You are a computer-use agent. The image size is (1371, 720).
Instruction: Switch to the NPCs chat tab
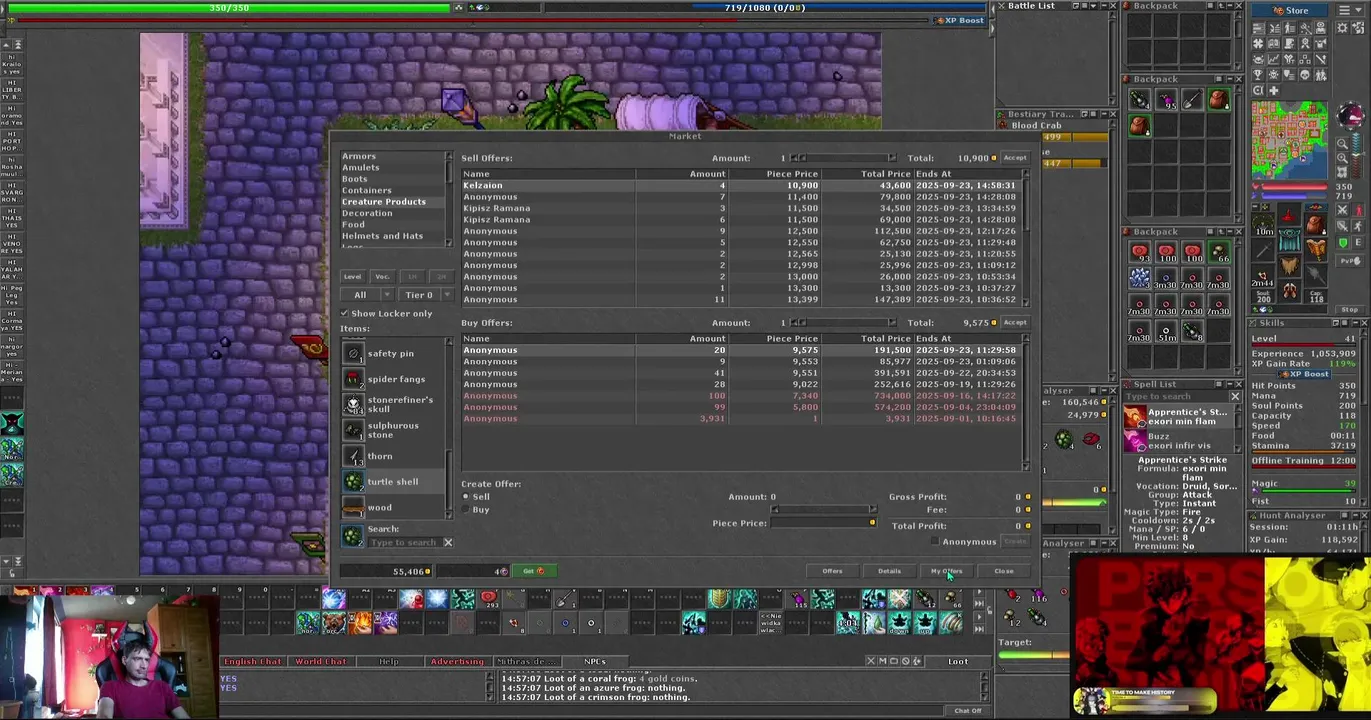(x=595, y=661)
